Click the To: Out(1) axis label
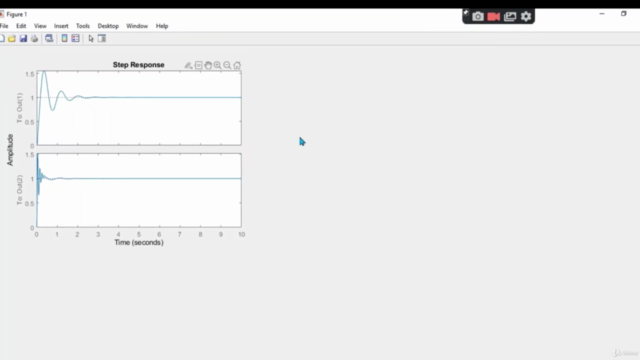The height and width of the screenshot is (360, 640). point(20,108)
